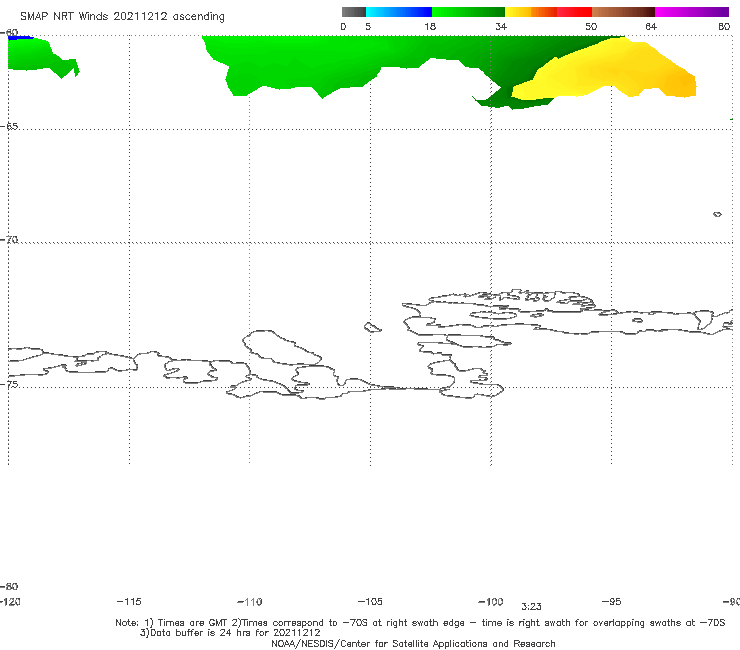This screenshot has width=740, height=650.
Task: Click the '-115' longitude axis label
Action: coord(129,601)
